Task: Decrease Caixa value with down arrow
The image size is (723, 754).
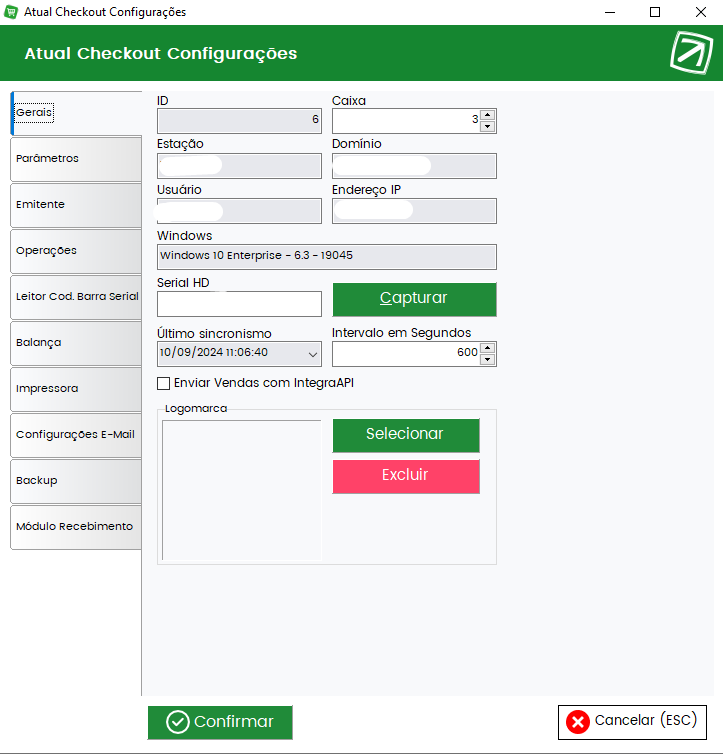Action: pos(487,126)
